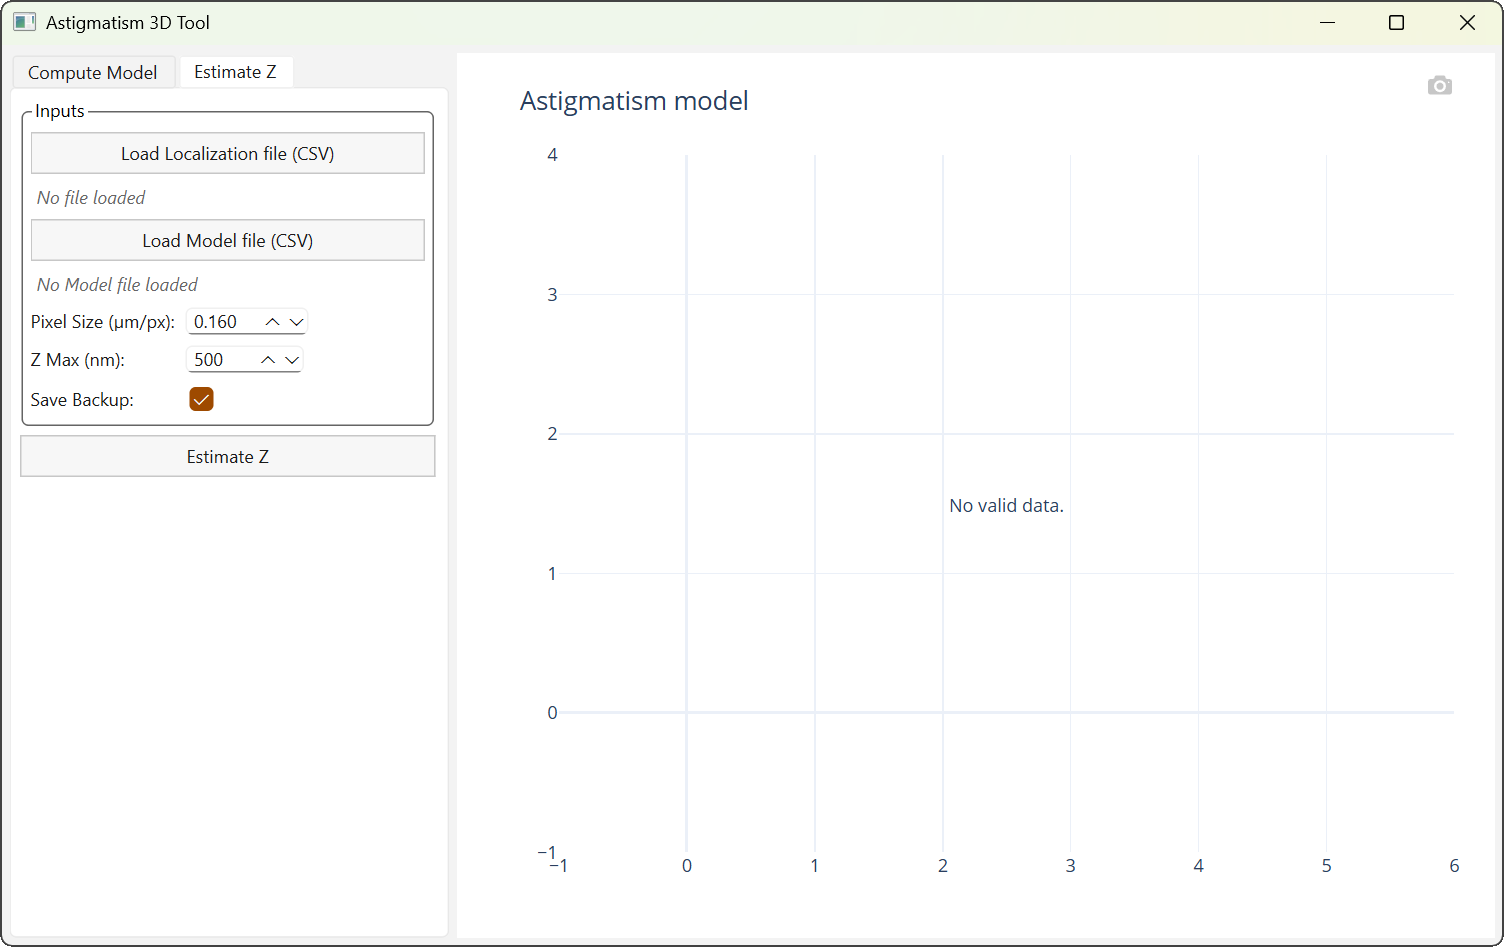Click the 'No valid data' plot message
This screenshot has height=947, width=1504.
[1006, 505]
